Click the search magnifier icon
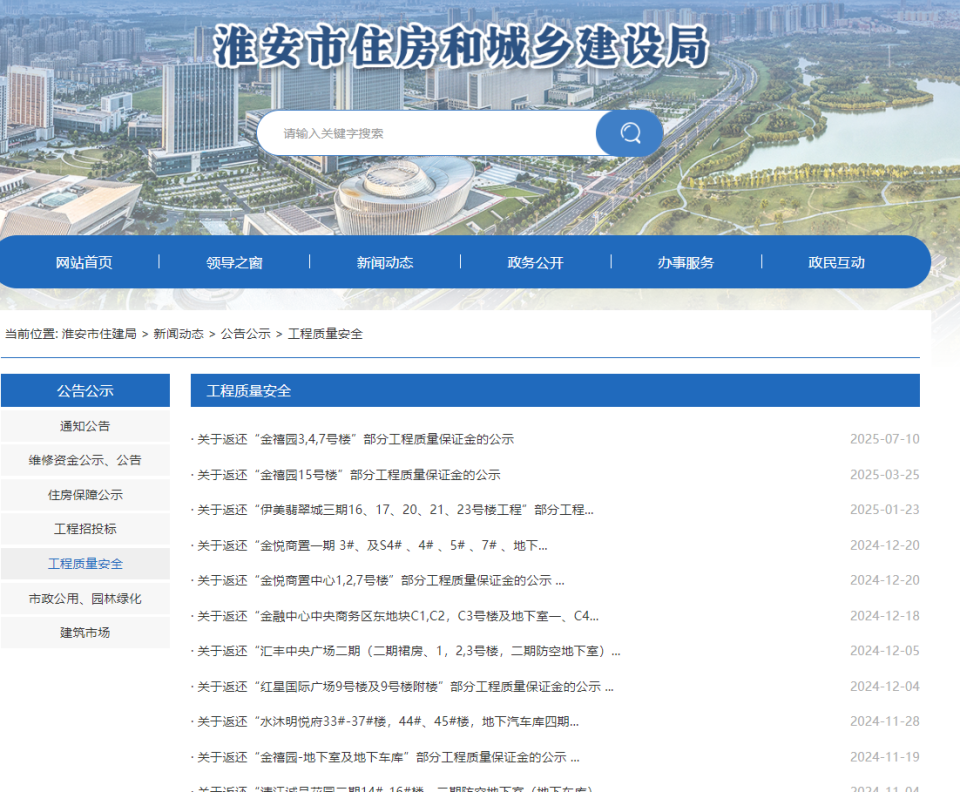 click(629, 132)
